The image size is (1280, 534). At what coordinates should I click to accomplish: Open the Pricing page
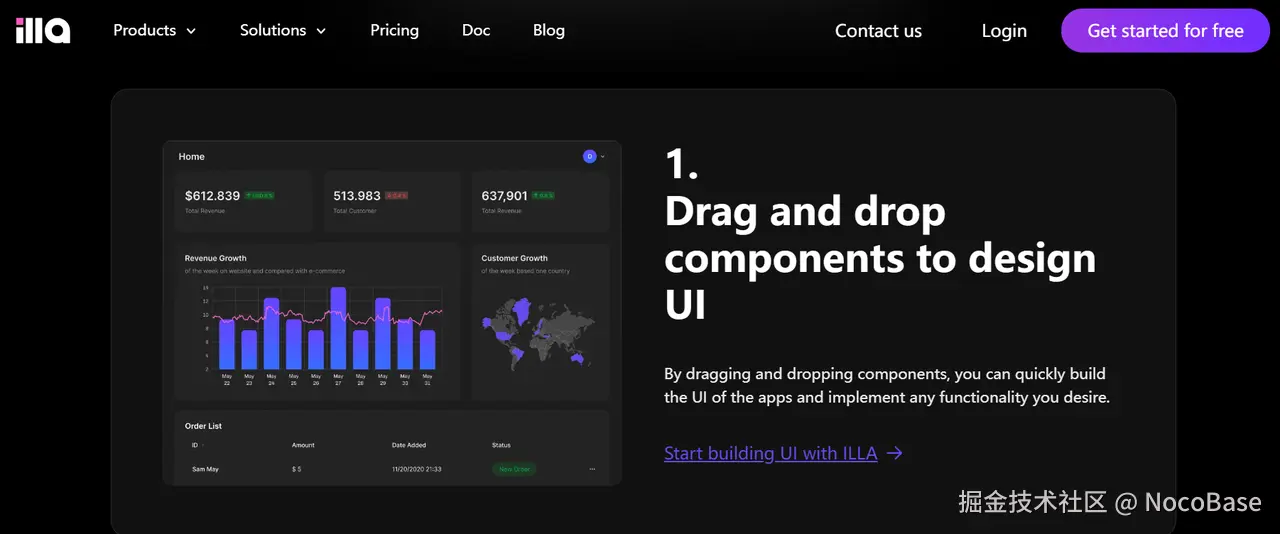(x=394, y=31)
